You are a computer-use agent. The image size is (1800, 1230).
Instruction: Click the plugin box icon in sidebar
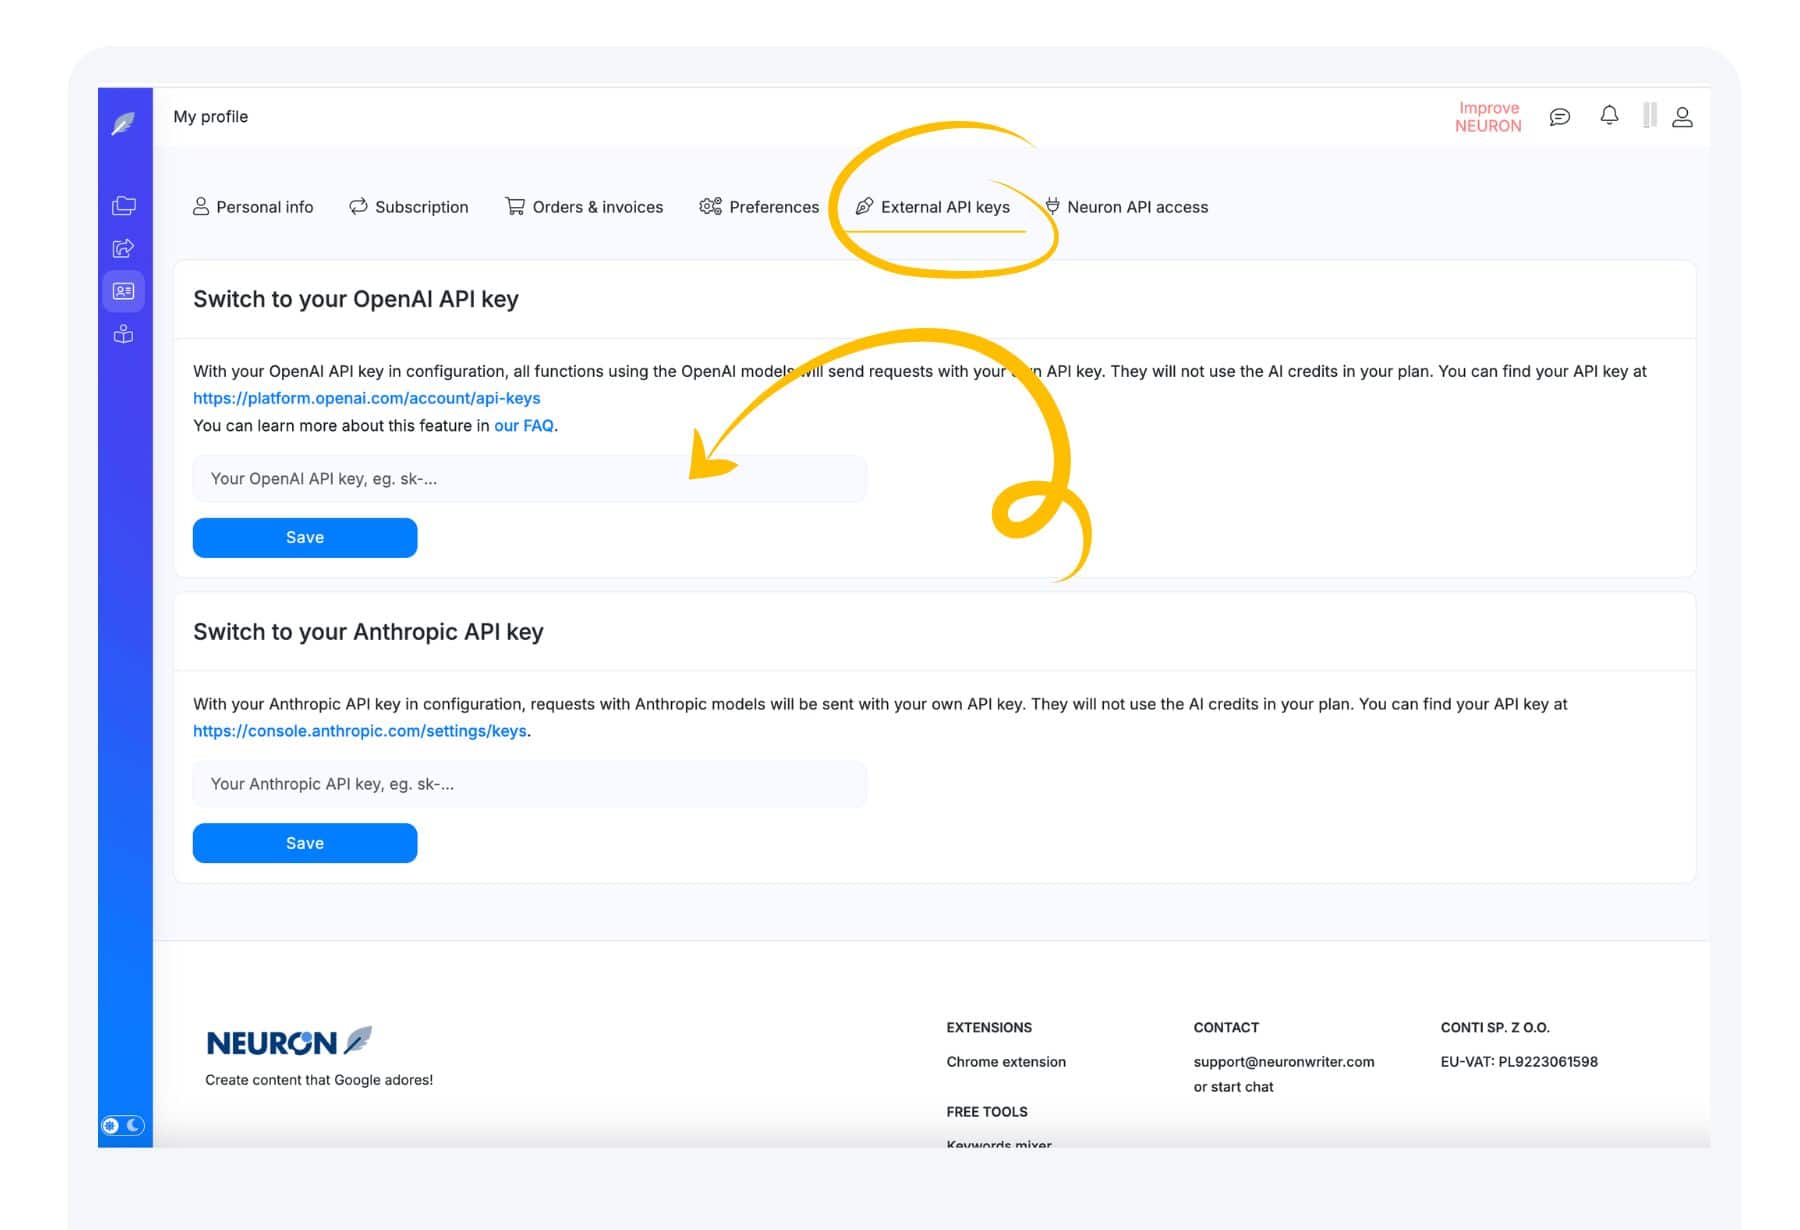[x=124, y=334]
